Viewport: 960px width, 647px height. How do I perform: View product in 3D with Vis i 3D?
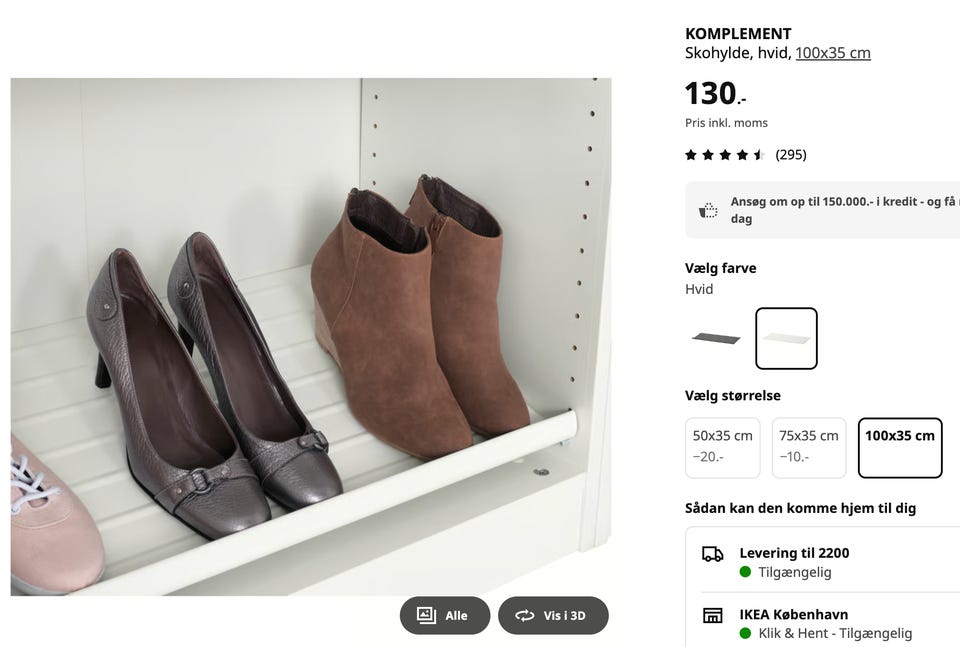click(x=553, y=615)
